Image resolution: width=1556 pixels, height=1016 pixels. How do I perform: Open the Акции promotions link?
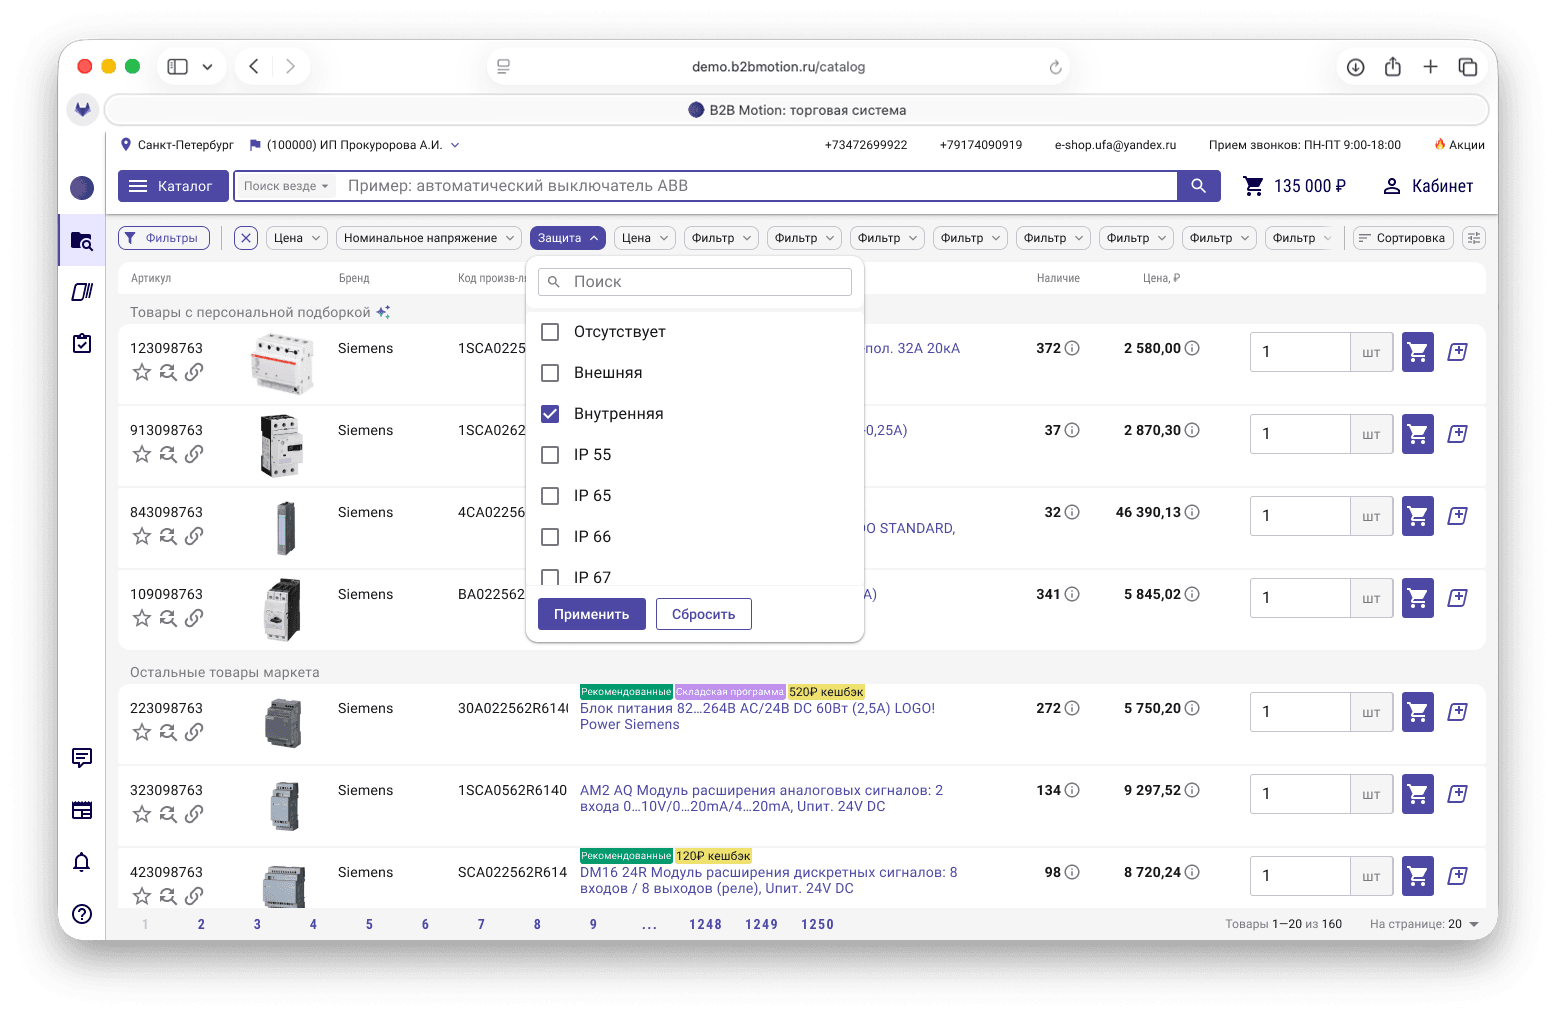[1460, 145]
